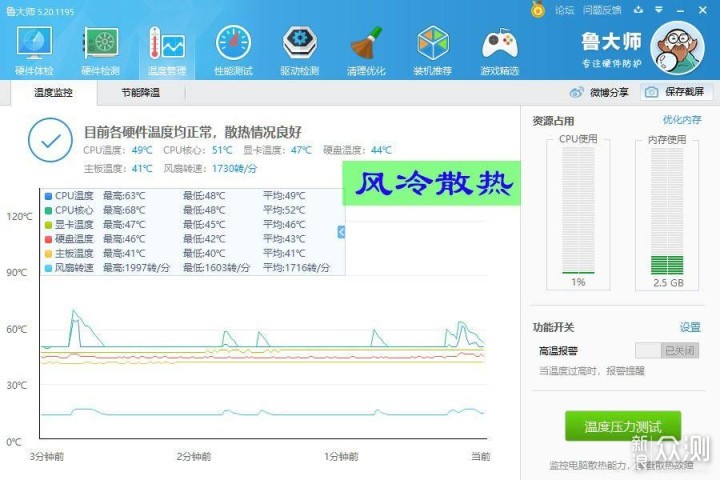Viewport: 720px width, 480px height.
Task: Switch to 温度监控 tab
Action: (53, 92)
